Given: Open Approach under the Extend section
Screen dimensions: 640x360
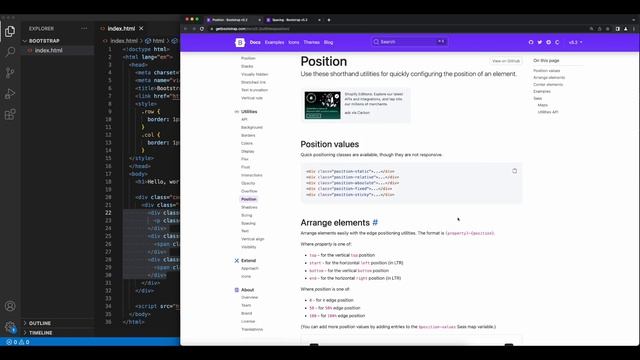Looking at the screenshot, I should point(250,268).
